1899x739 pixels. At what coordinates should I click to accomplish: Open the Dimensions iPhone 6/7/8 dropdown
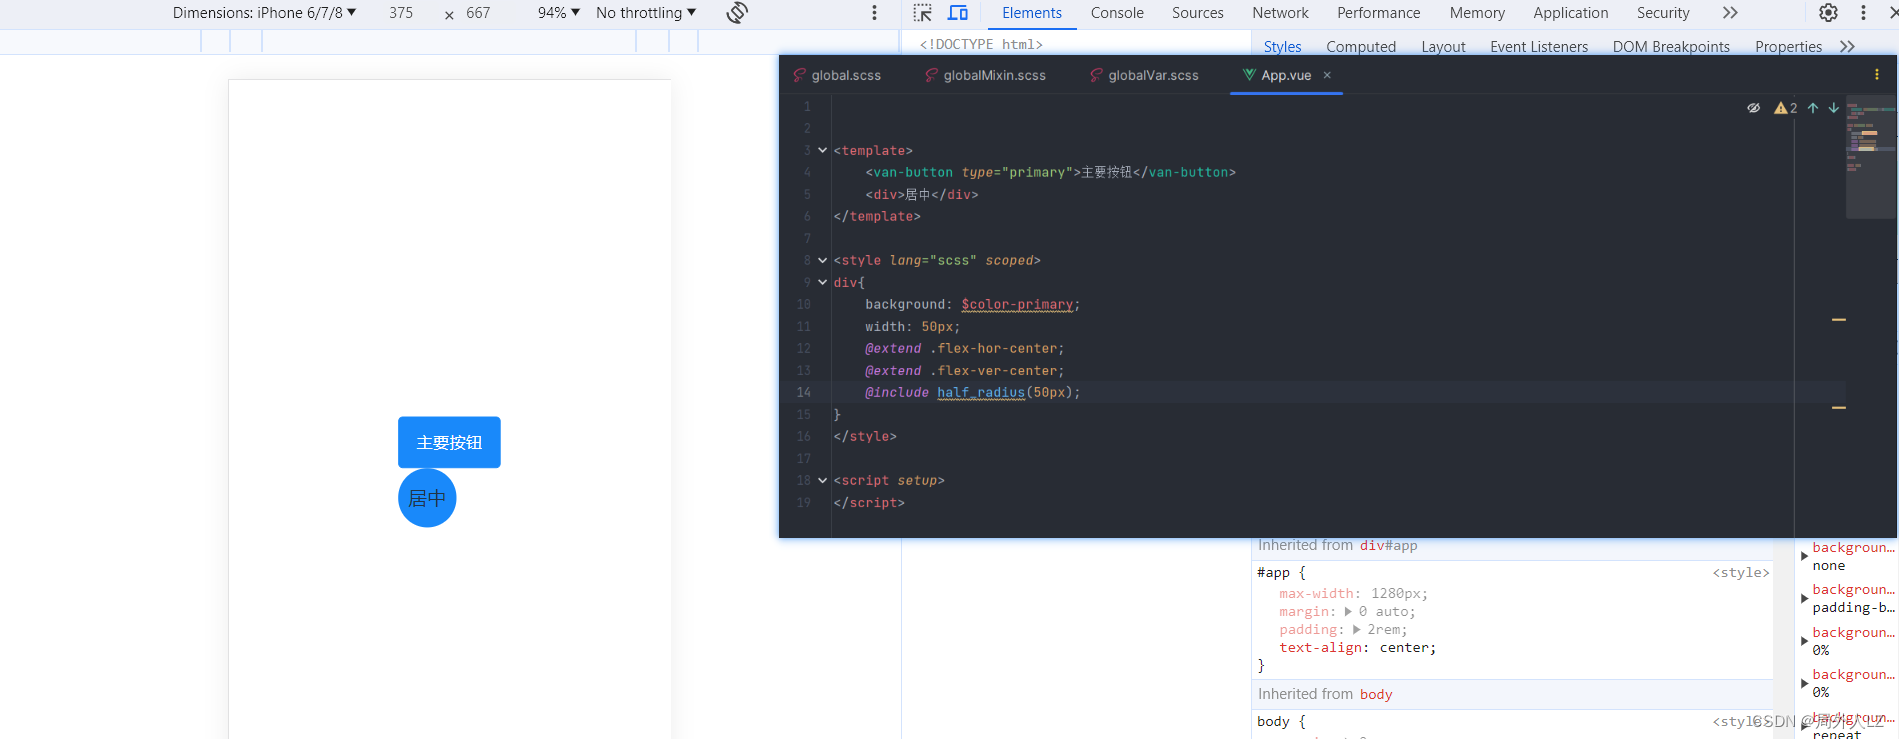click(x=264, y=13)
